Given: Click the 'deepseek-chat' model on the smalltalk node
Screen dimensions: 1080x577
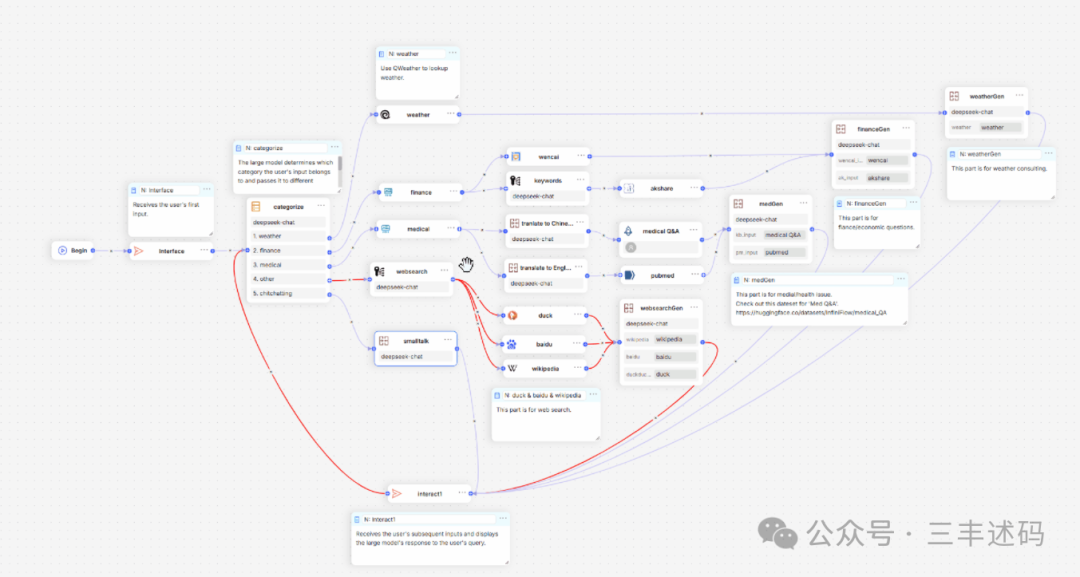Looking at the screenshot, I should (x=416, y=357).
